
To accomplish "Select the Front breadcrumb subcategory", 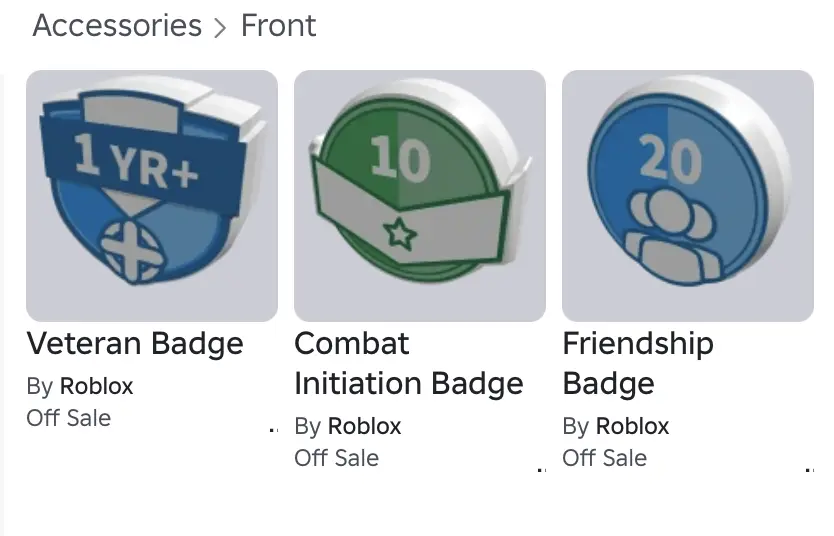I will [x=278, y=25].
